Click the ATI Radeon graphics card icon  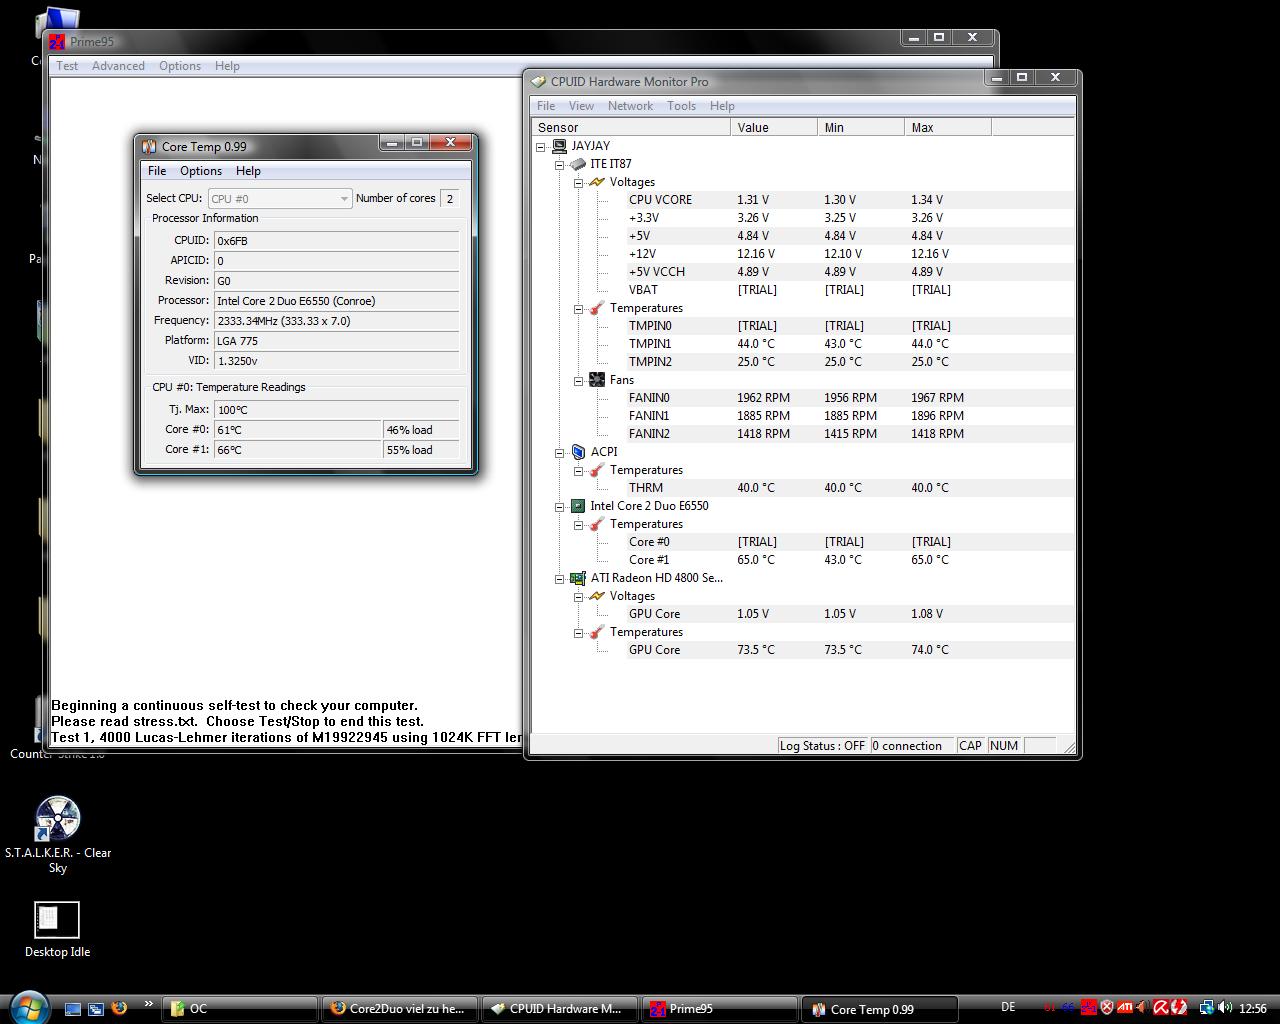click(578, 578)
